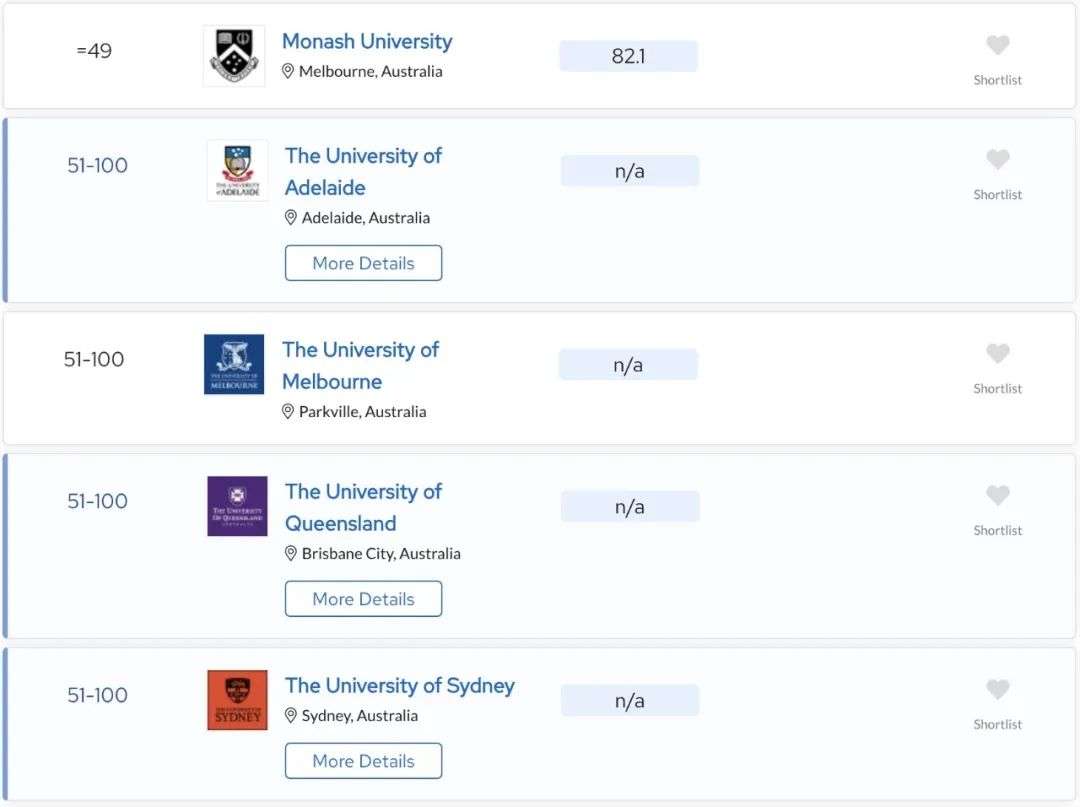Image resolution: width=1080 pixels, height=807 pixels.
Task: Open The University of Melbourne link
Action: pos(360,366)
